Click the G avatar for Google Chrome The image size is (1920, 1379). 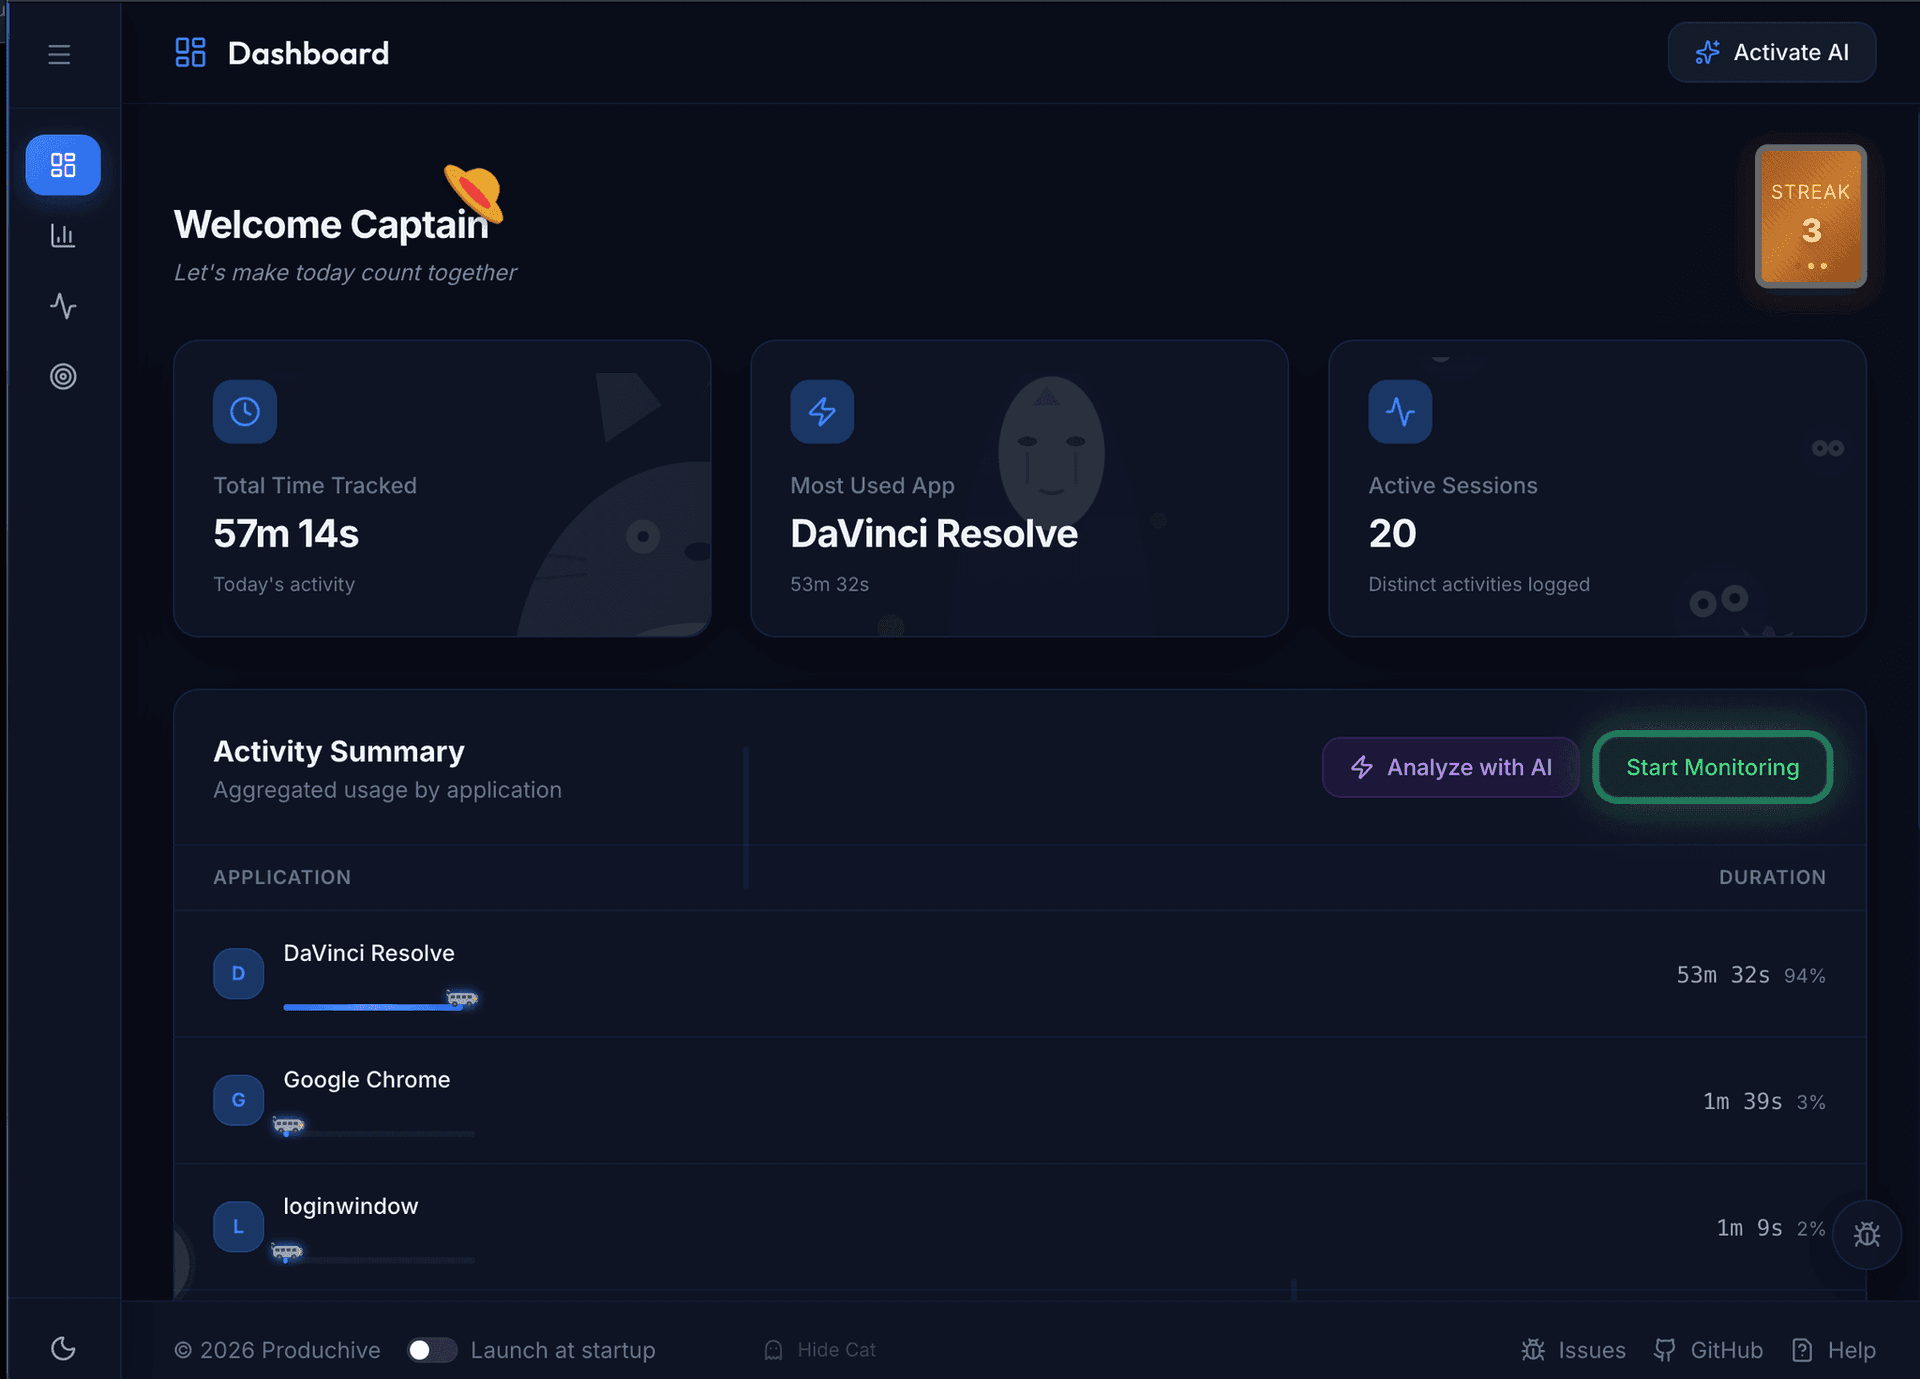click(x=238, y=1100)
